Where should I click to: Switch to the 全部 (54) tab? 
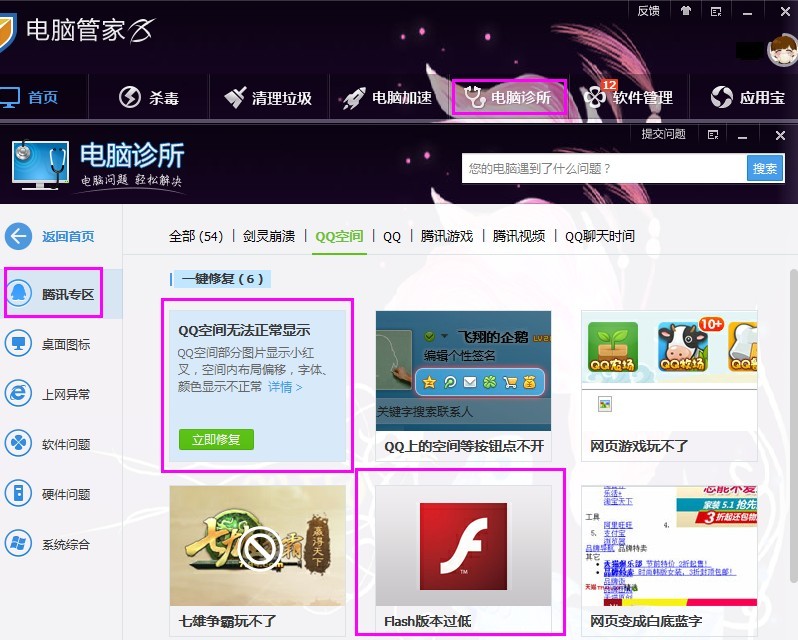tap(196, 236)
